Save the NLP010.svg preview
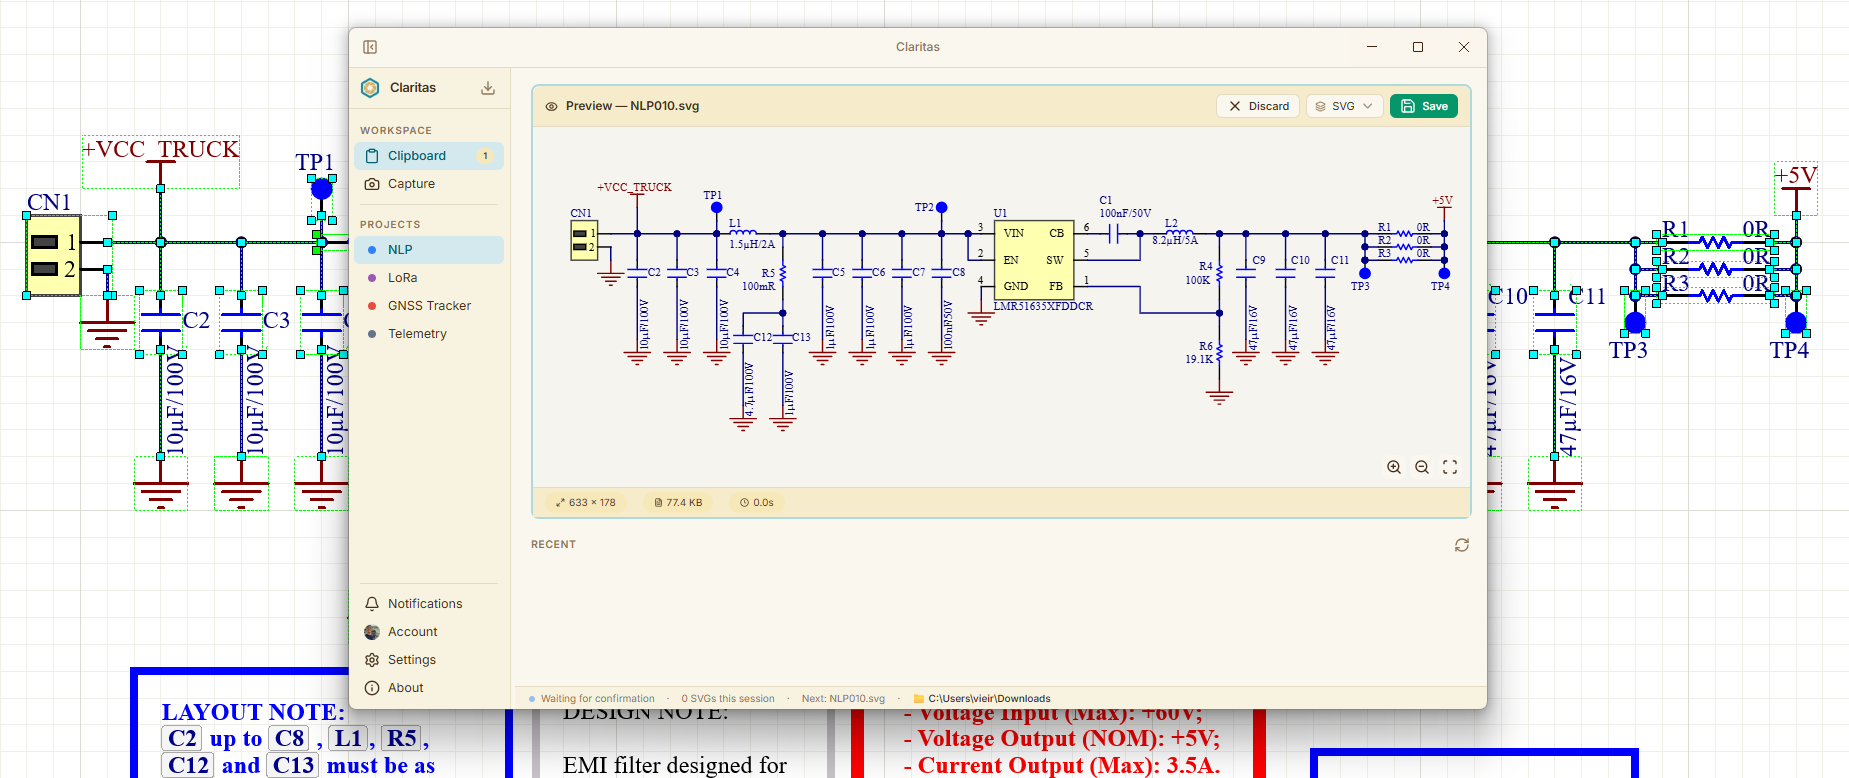Screen dimensions: 1849x778 click(1424, 106)
